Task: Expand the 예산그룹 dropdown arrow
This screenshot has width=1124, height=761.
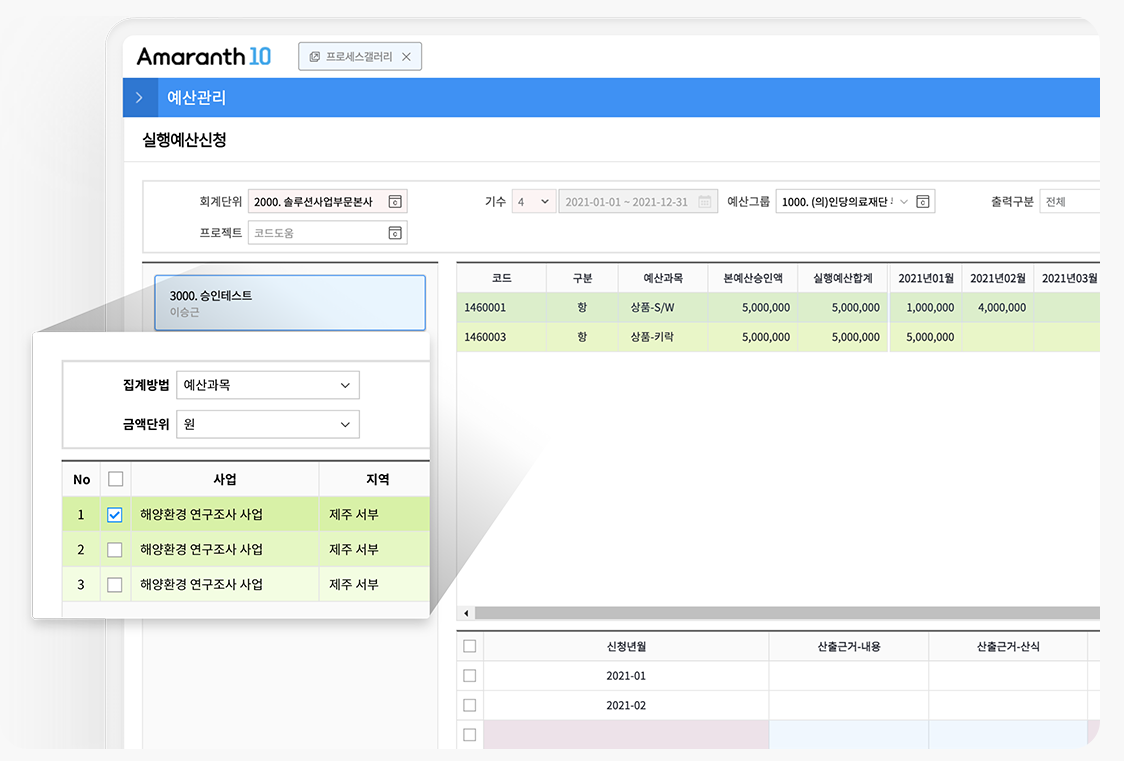Action: pos(904,201)
